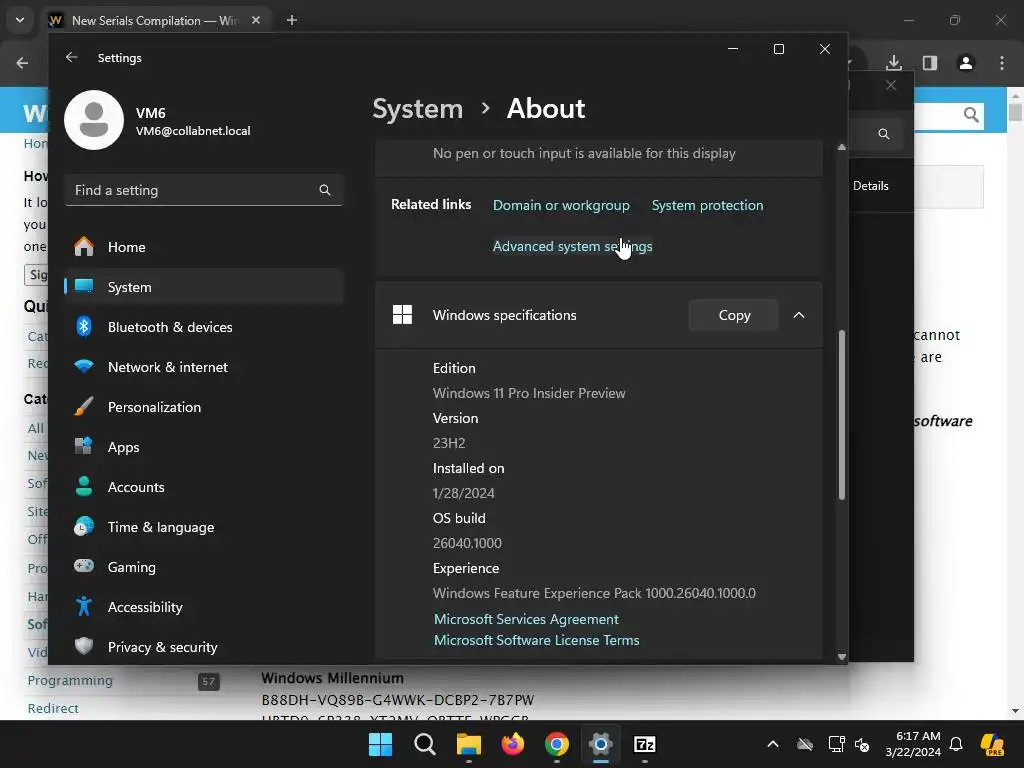The height and width of the screenshot is (768, 1024).
Task: Open 7-Zip from the taskbar
Action: [x=645, y=744]
